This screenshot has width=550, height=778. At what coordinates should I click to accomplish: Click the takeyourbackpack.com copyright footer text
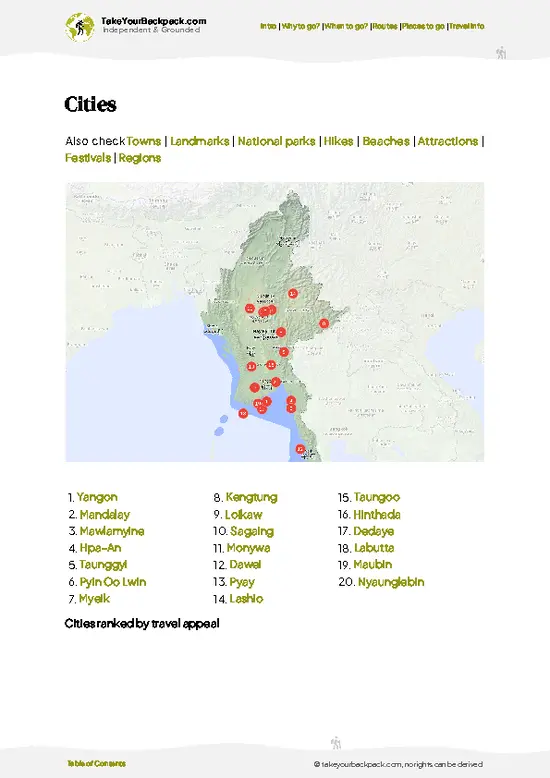(x=398, y=764)
